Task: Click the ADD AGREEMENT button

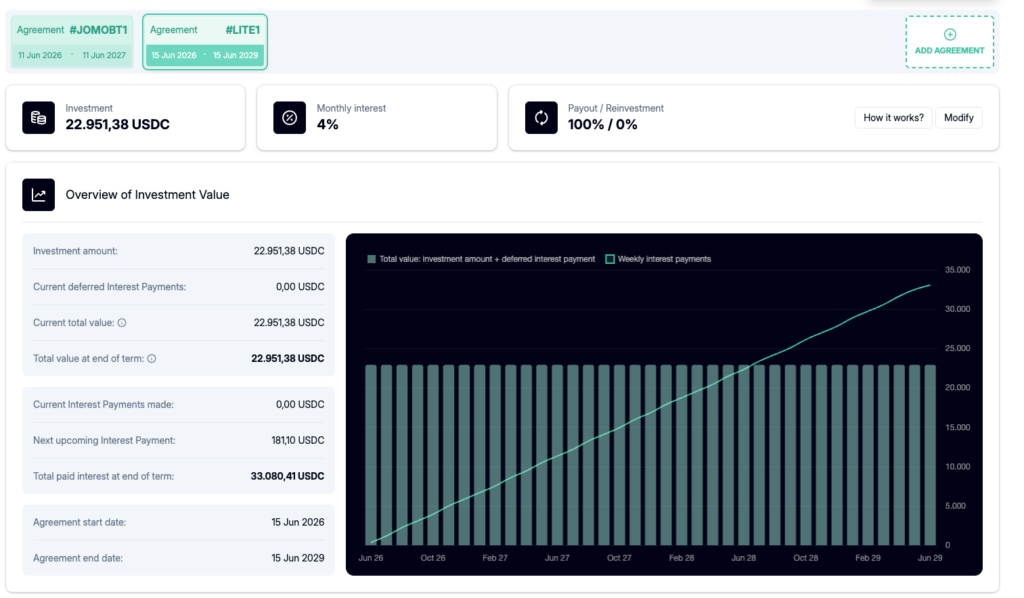Action: point(950,42)
